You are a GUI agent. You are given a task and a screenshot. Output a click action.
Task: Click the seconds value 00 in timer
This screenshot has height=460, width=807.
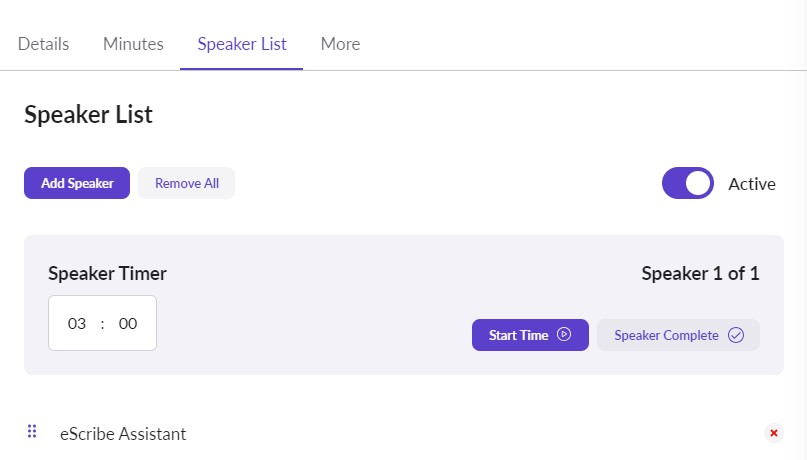(x=128, y=324)
